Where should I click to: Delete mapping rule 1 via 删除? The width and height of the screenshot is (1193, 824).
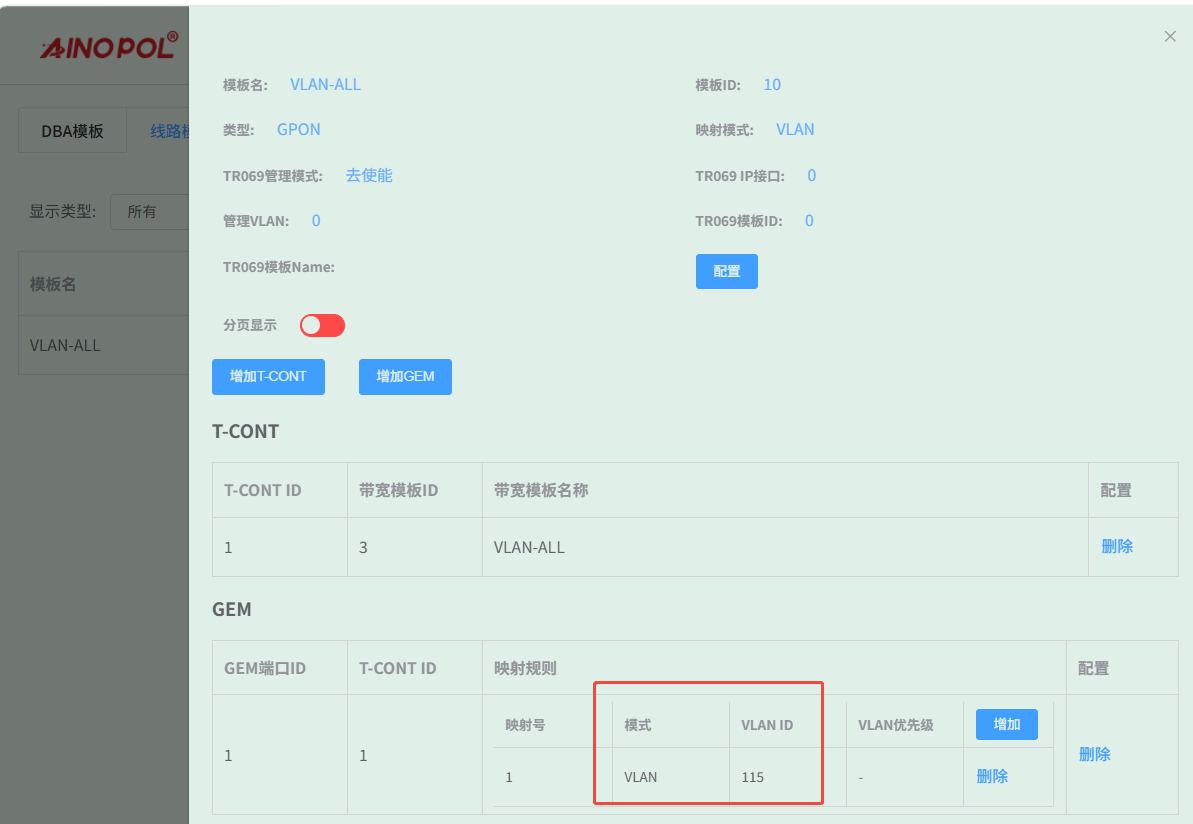click(992, 777)
